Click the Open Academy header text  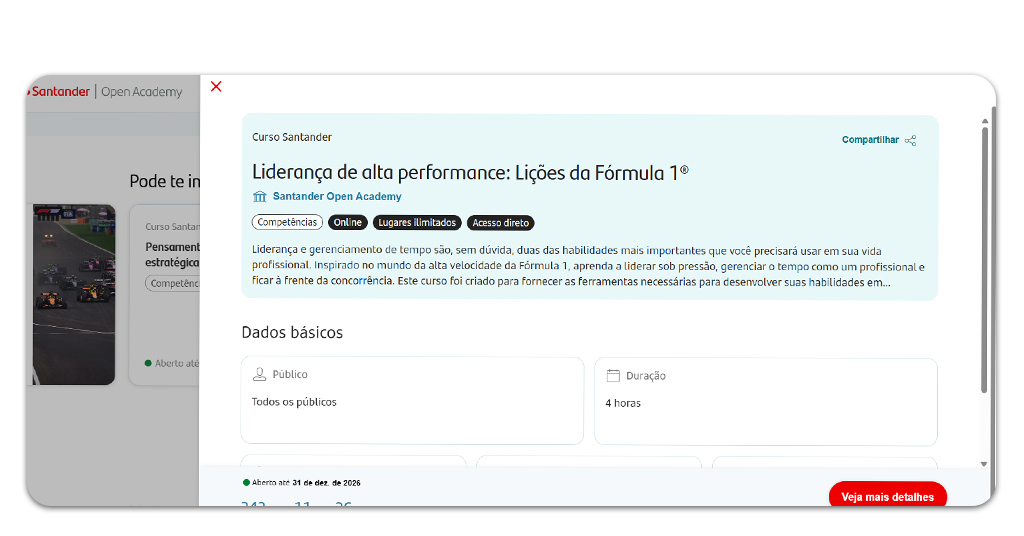[142, 92]
